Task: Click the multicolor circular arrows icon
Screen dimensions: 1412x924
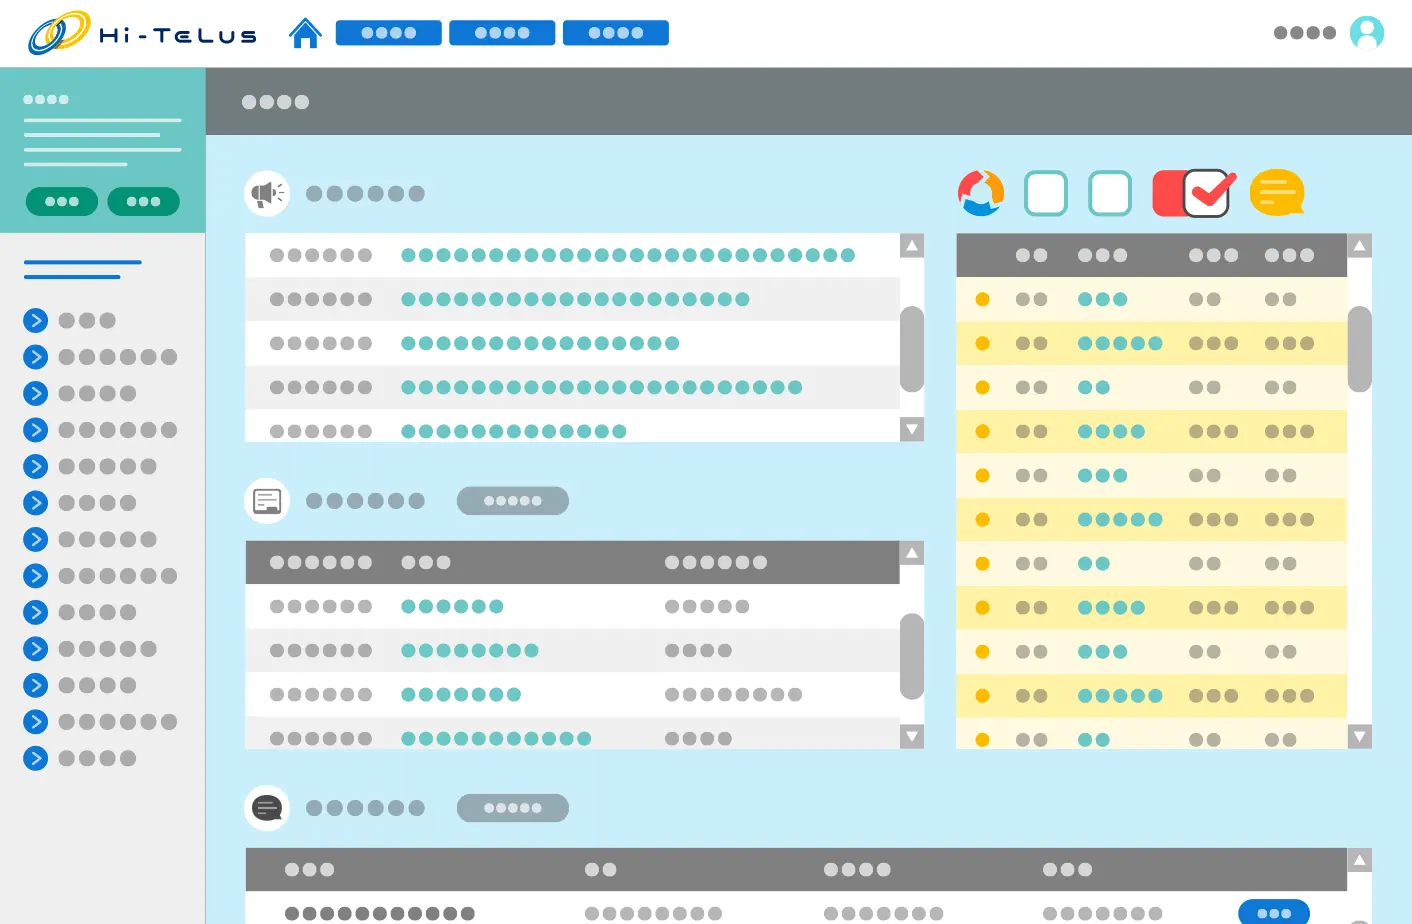Action: click(x=981, y=193)
